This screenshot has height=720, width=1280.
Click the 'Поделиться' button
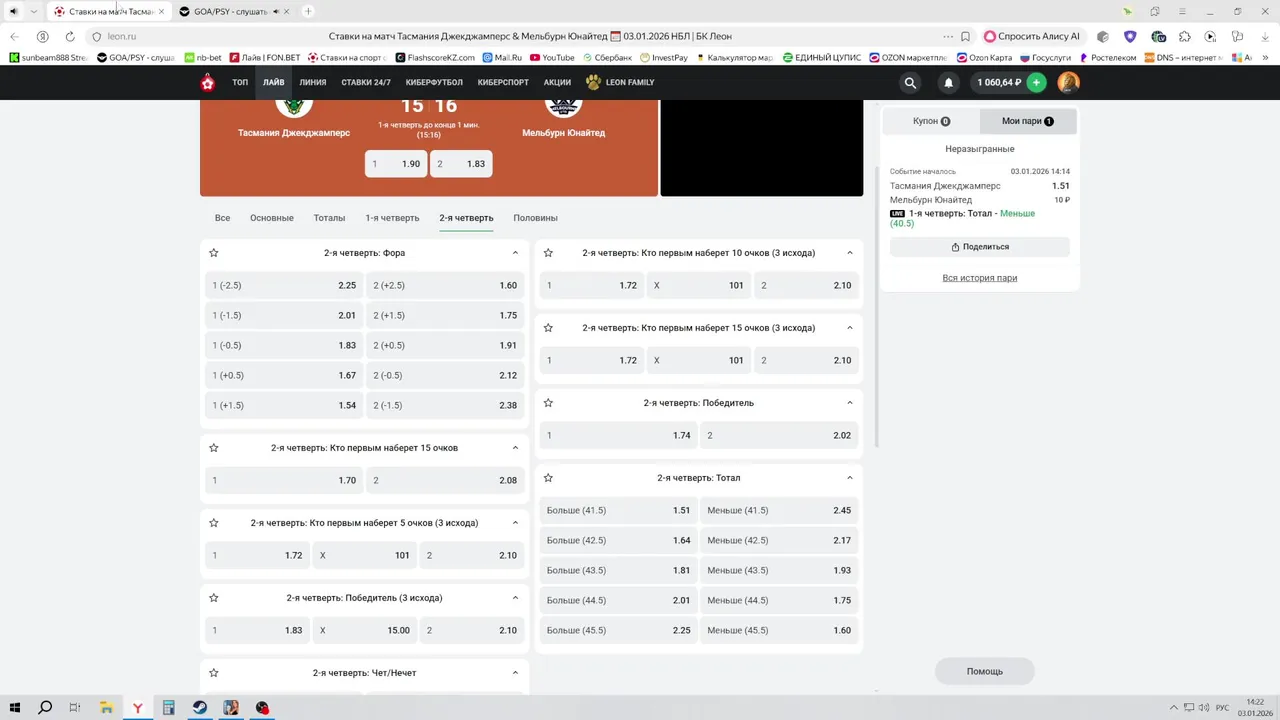[980, 247]
